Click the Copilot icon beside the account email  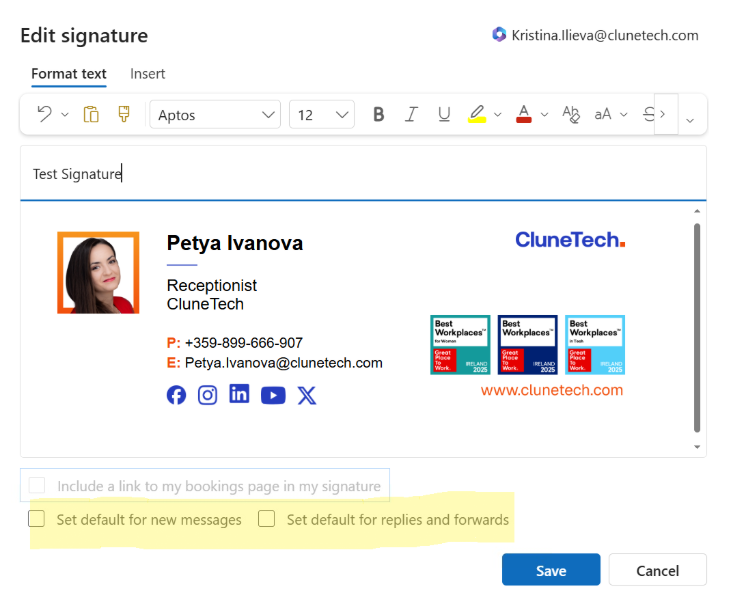tap(499, 34)
